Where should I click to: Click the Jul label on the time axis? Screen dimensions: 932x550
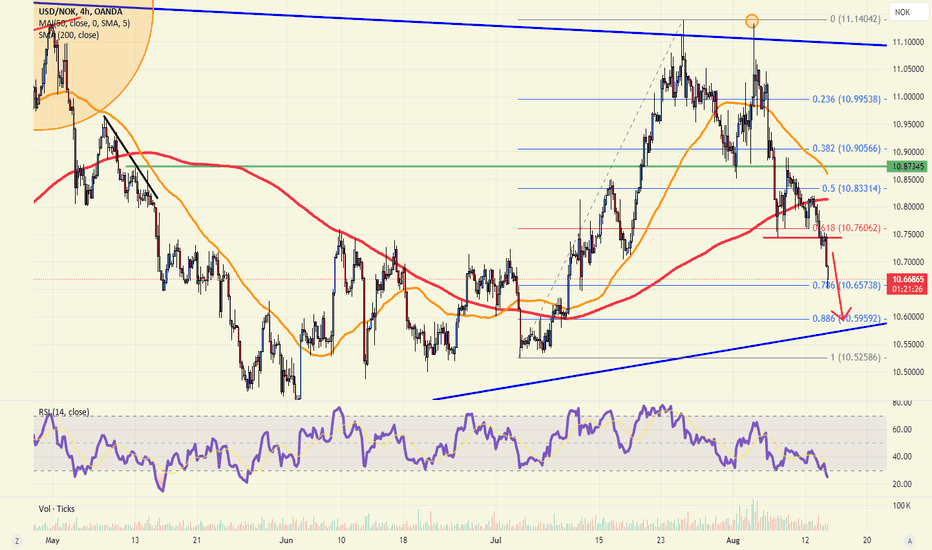[x=496, y=540]
